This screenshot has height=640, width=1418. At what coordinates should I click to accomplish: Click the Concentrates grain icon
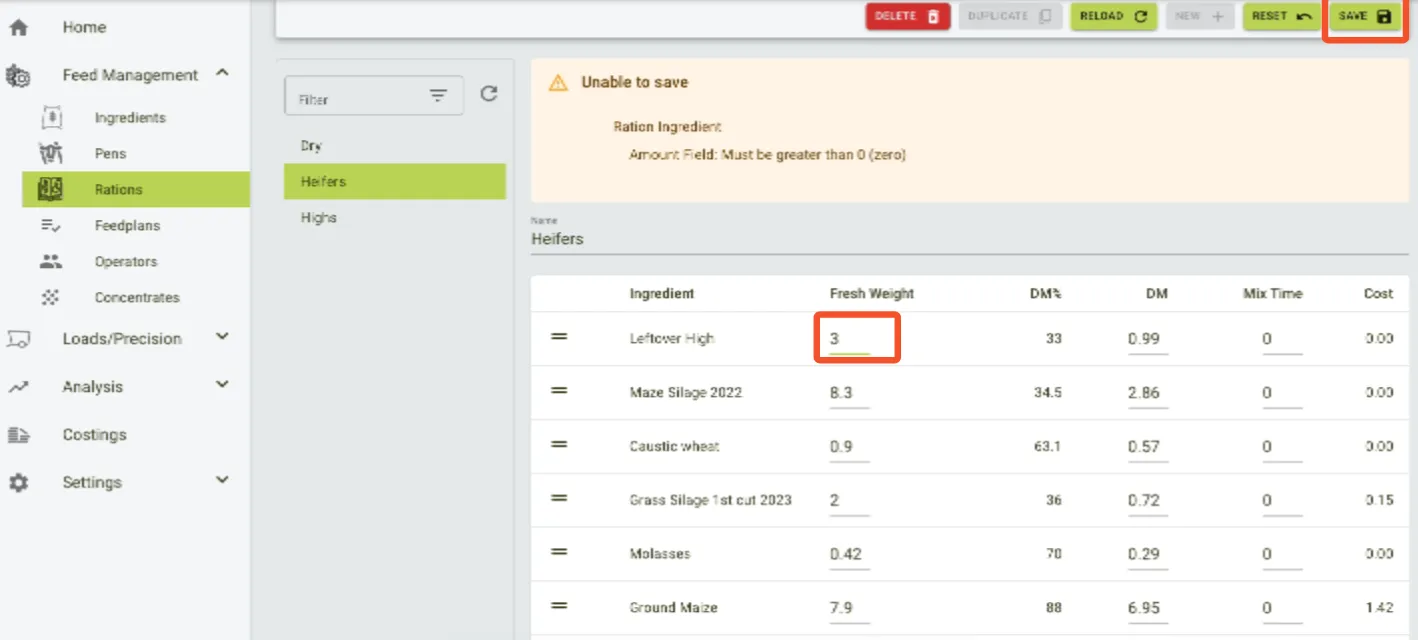point(51,298)
